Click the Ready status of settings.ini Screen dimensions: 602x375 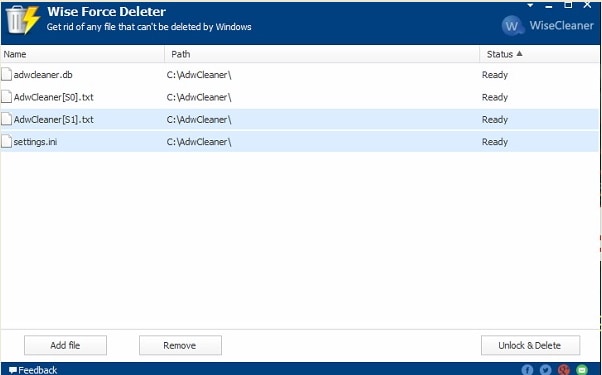495,142
